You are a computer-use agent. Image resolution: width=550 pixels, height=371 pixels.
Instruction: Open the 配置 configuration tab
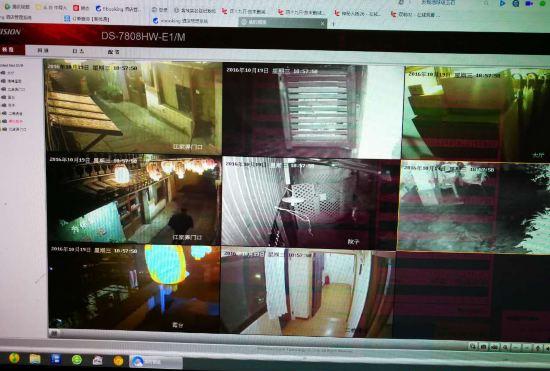(113, 52)
